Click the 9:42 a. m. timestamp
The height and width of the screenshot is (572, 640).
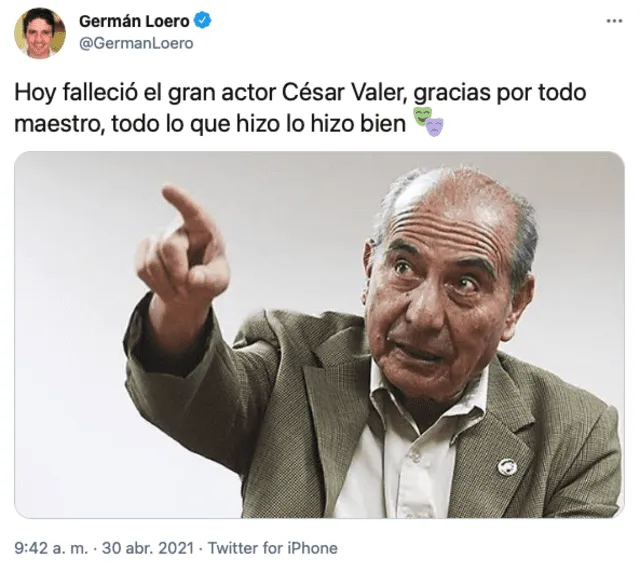tap(51, 548)
